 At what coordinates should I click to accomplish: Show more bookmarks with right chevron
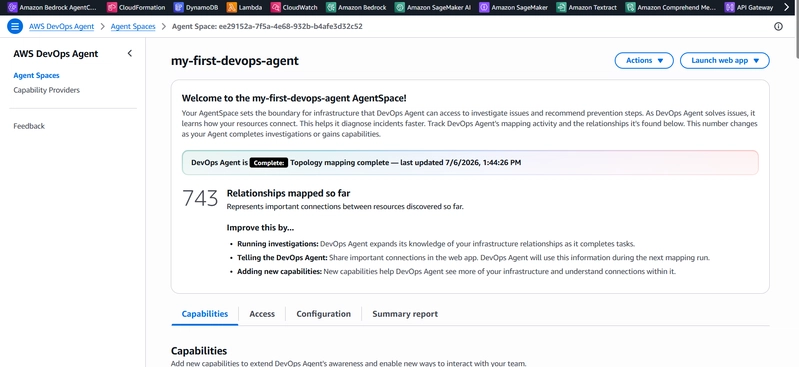click(786, 8)
